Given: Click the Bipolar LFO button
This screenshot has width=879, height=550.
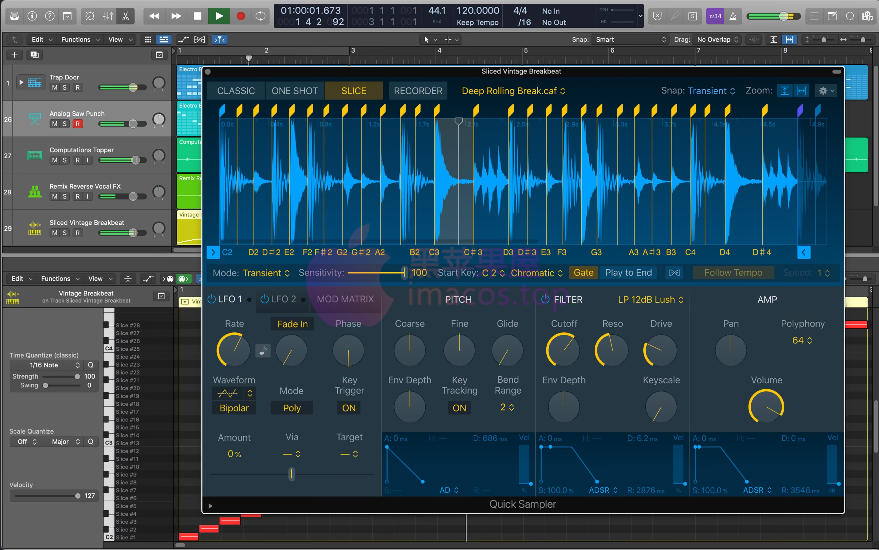Looking at the screenshot, I should (234, 408).
